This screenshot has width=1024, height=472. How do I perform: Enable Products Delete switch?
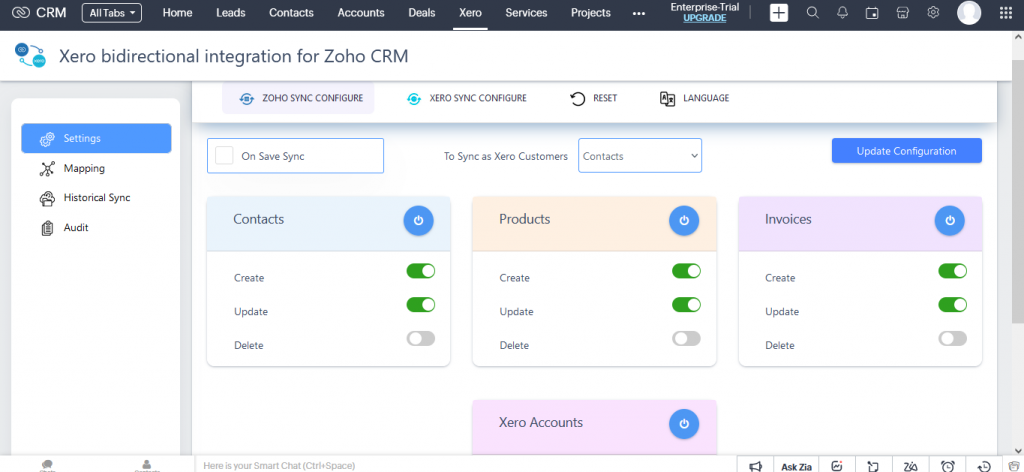686,338
